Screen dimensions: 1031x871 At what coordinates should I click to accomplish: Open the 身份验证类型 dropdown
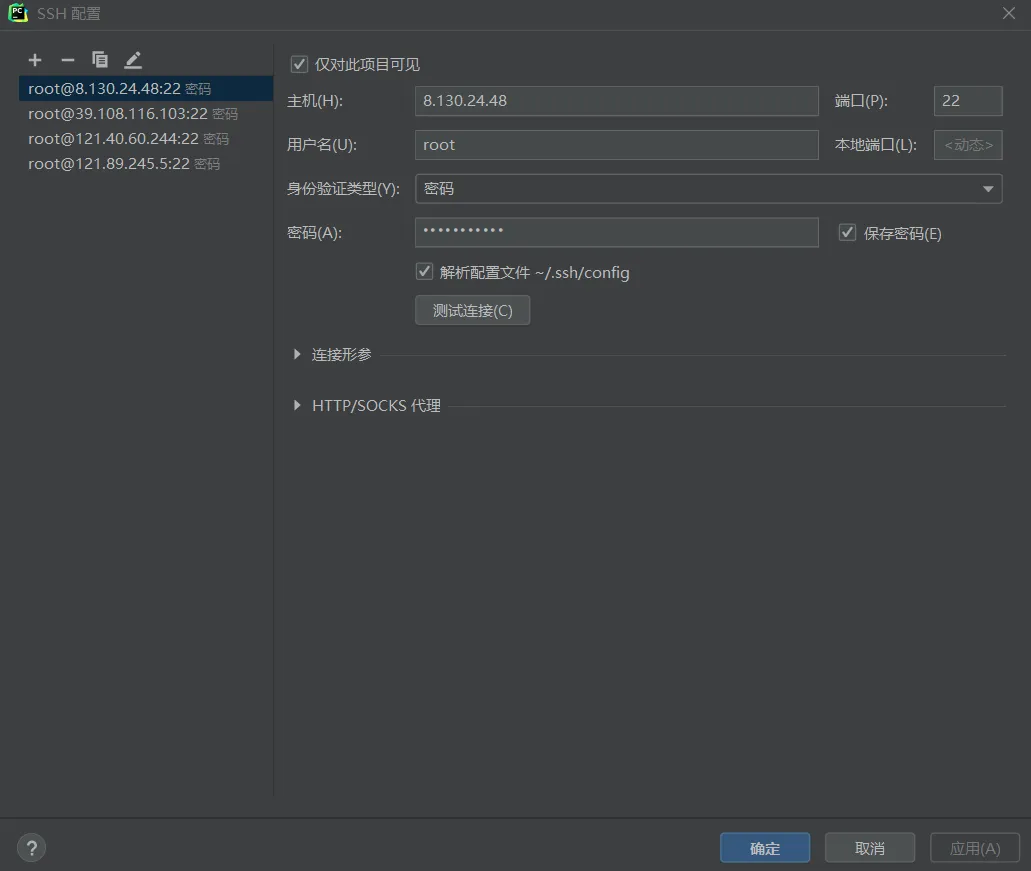[708, 189]
